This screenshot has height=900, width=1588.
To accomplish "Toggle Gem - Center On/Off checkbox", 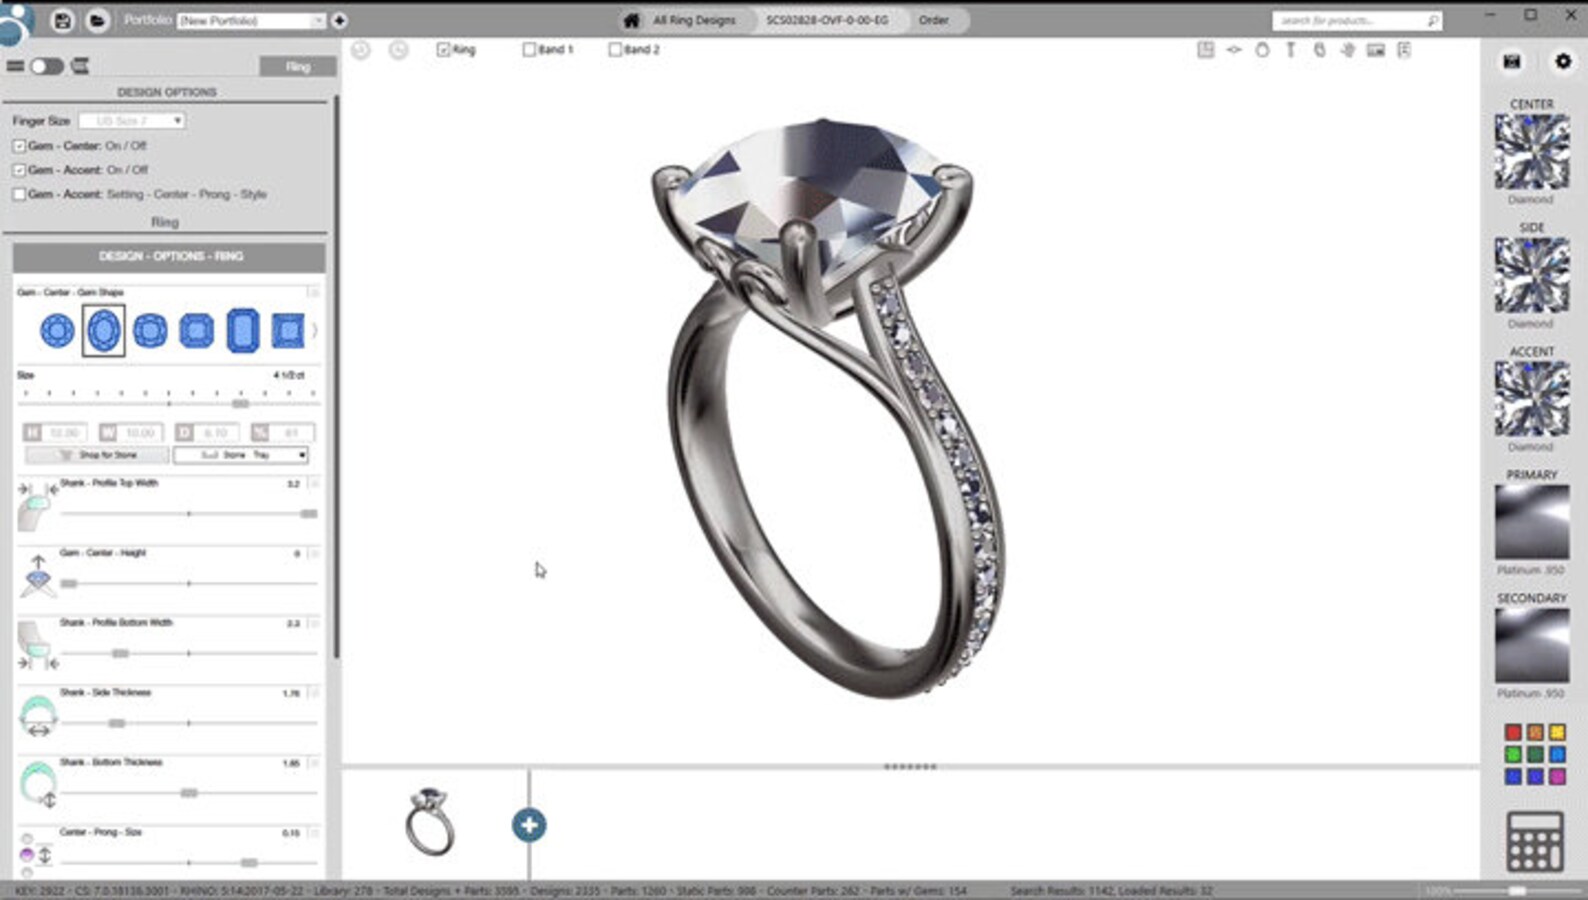I will pyautogui.click(x=19, y=146).
